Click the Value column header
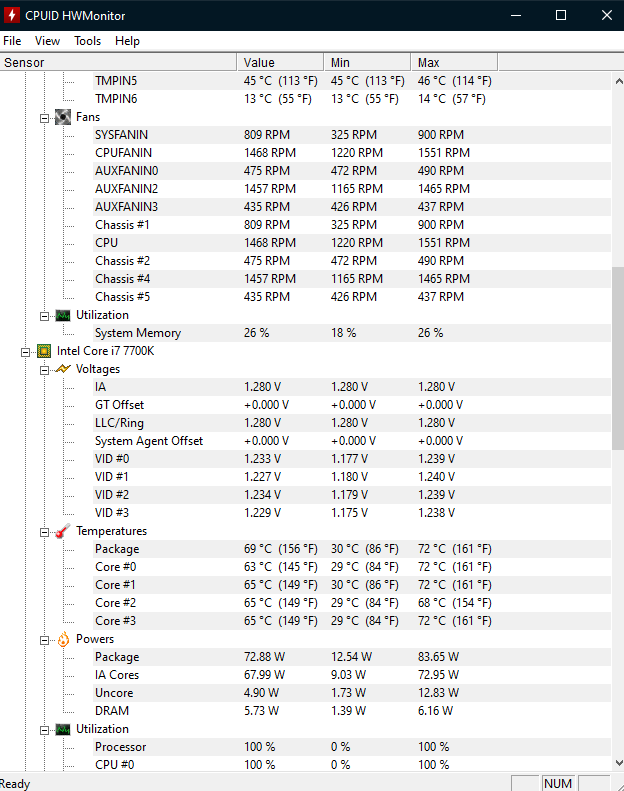 pyautogui.click(x=280, y=63)
